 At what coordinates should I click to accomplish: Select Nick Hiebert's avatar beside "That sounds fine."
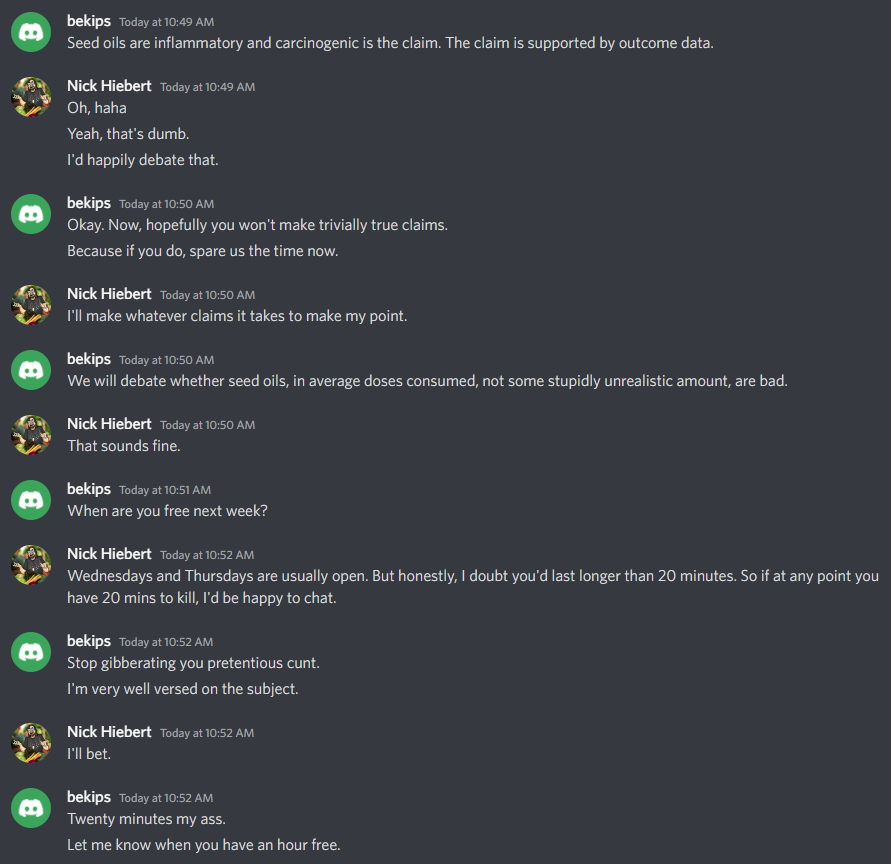coord(31,436)
